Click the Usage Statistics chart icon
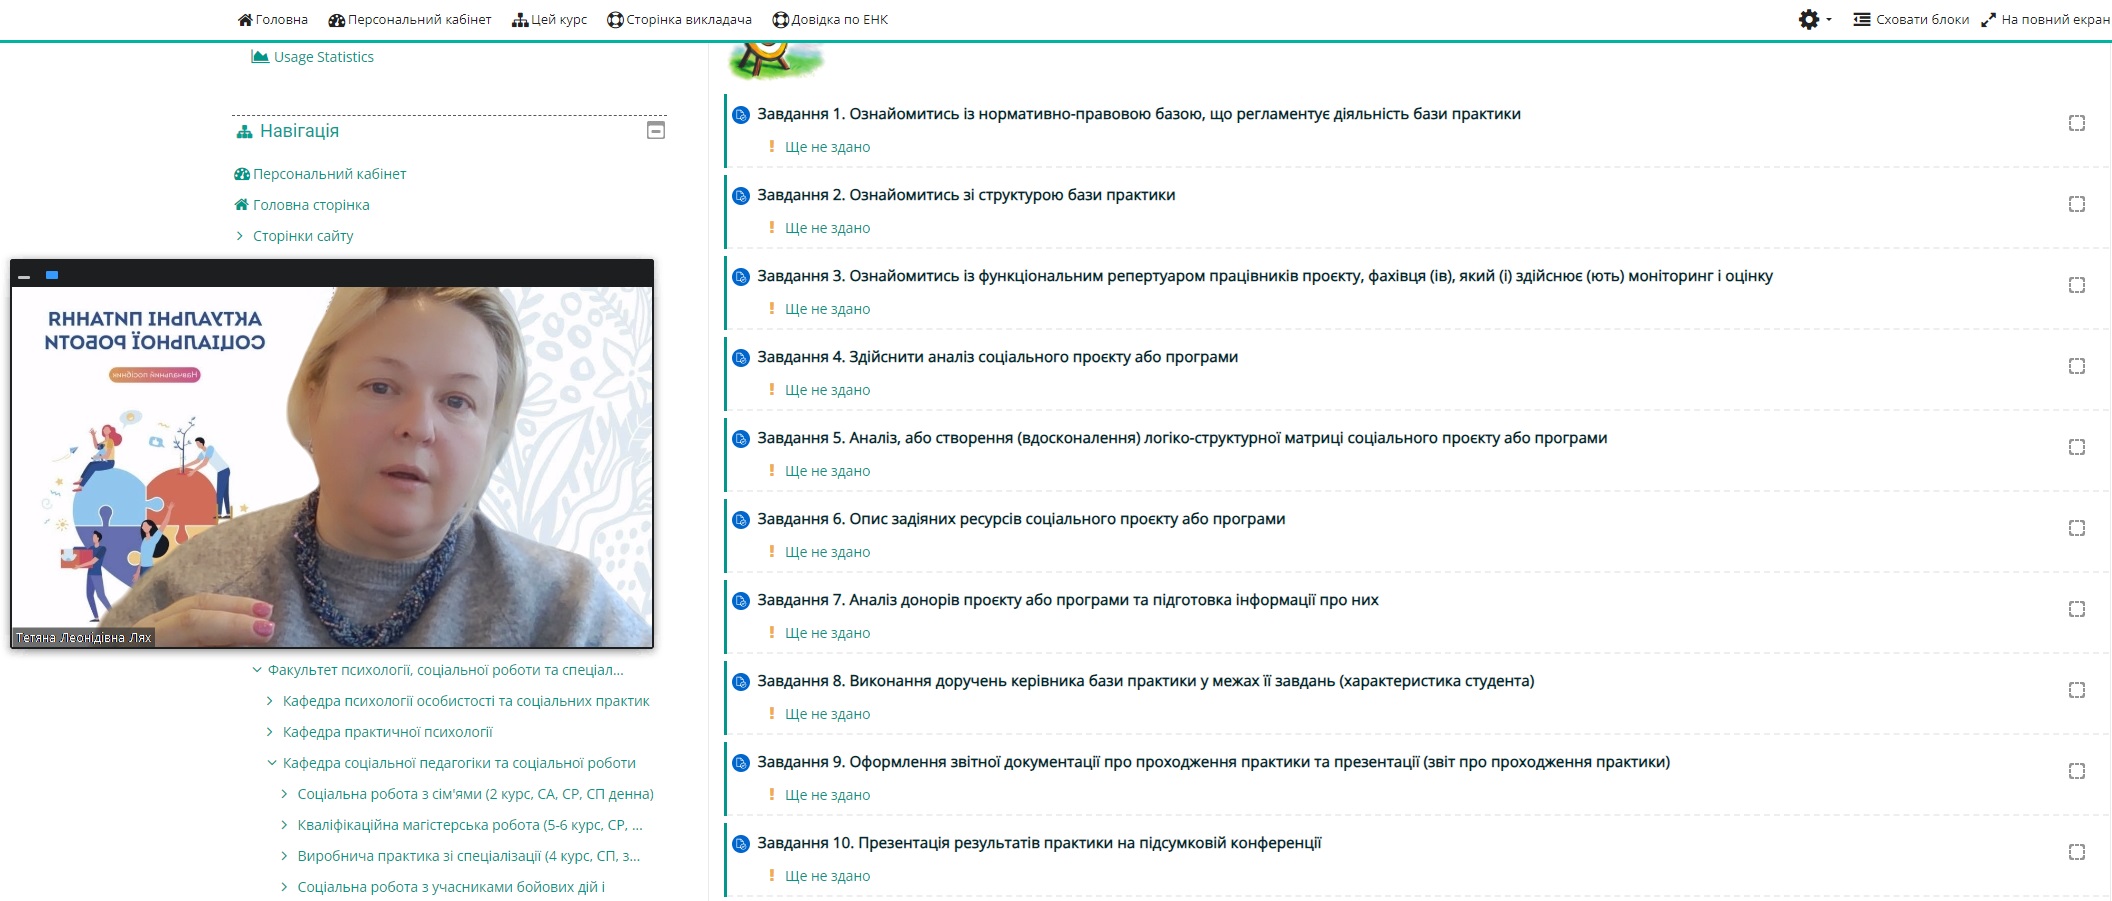2112x901 pixels. [x=260, y=57]
